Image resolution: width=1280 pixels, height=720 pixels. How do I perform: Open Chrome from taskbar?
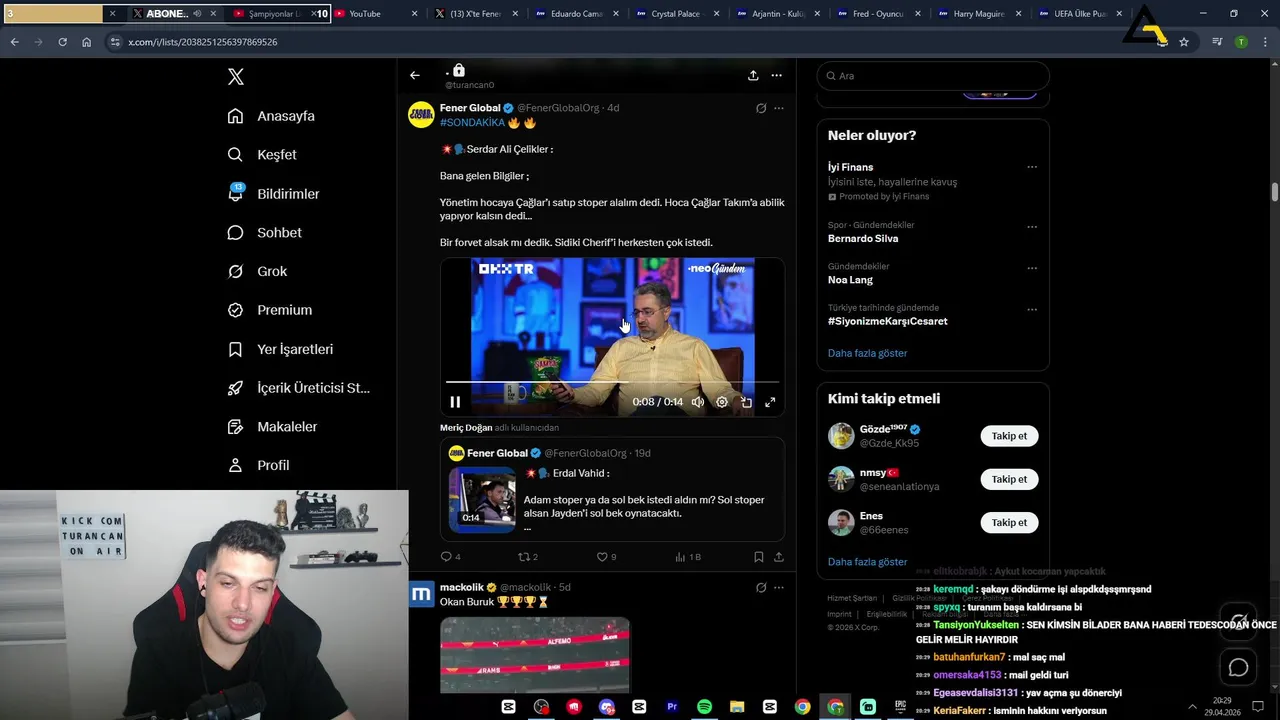[802, 706]
